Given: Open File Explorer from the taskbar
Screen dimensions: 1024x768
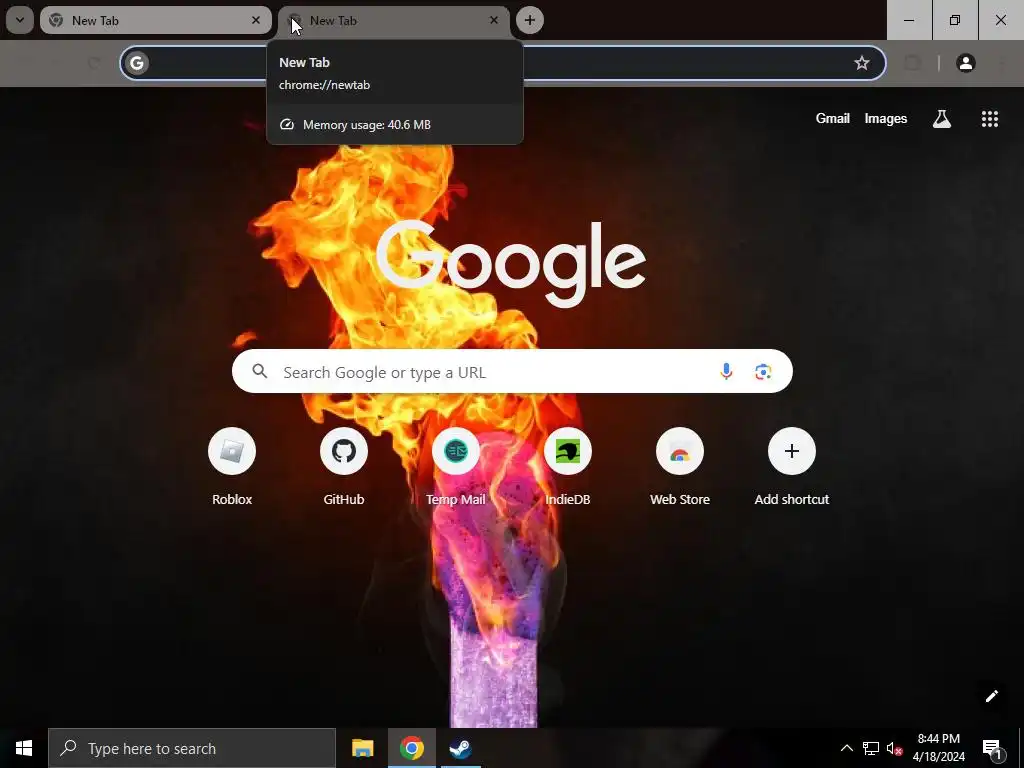Looking at the screenshot, I should click(x=362, y=748).
